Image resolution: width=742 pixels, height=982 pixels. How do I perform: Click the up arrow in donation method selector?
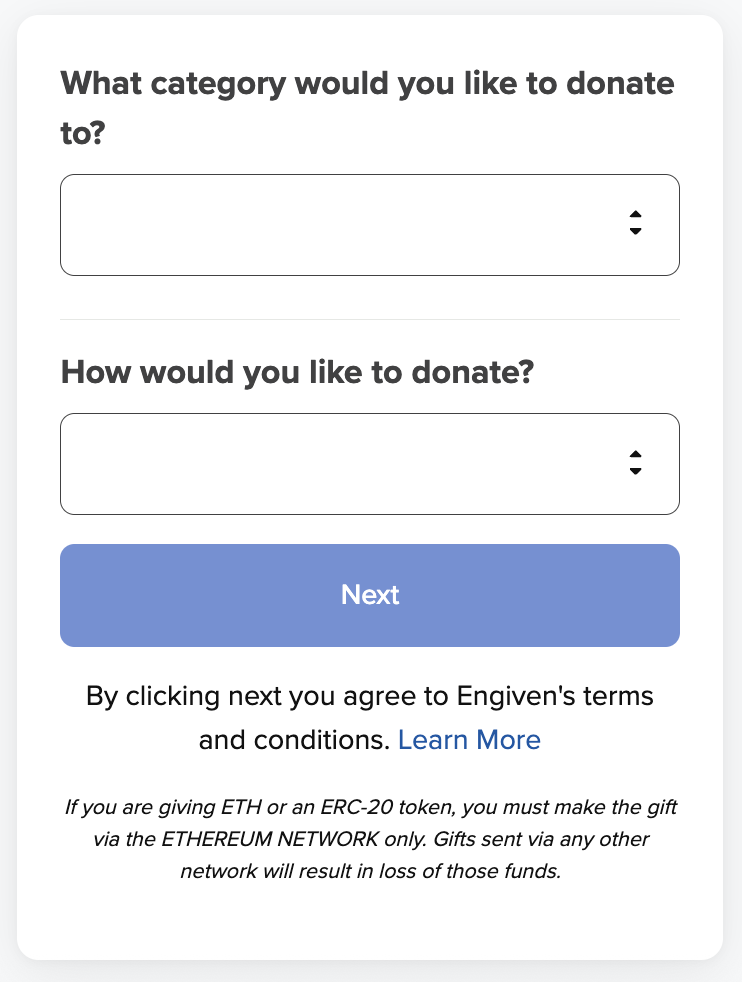[635, 453]
